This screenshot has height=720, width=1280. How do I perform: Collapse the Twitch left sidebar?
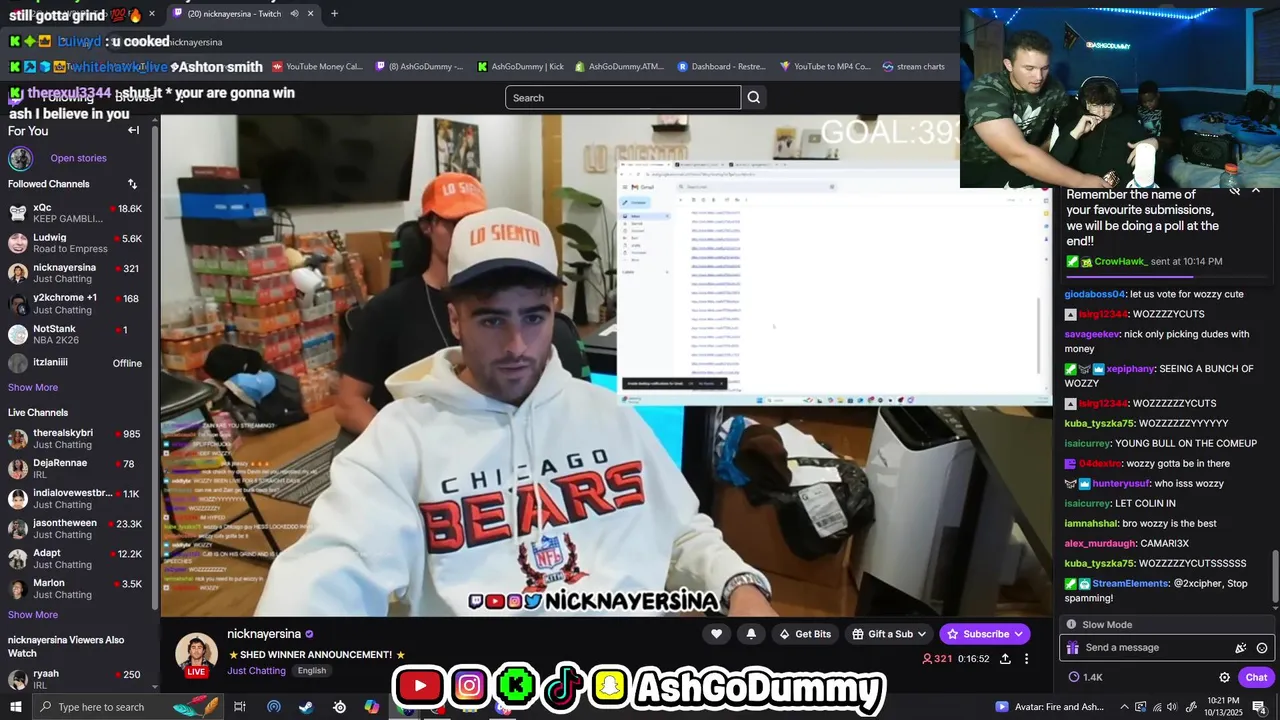coord(133,130)
